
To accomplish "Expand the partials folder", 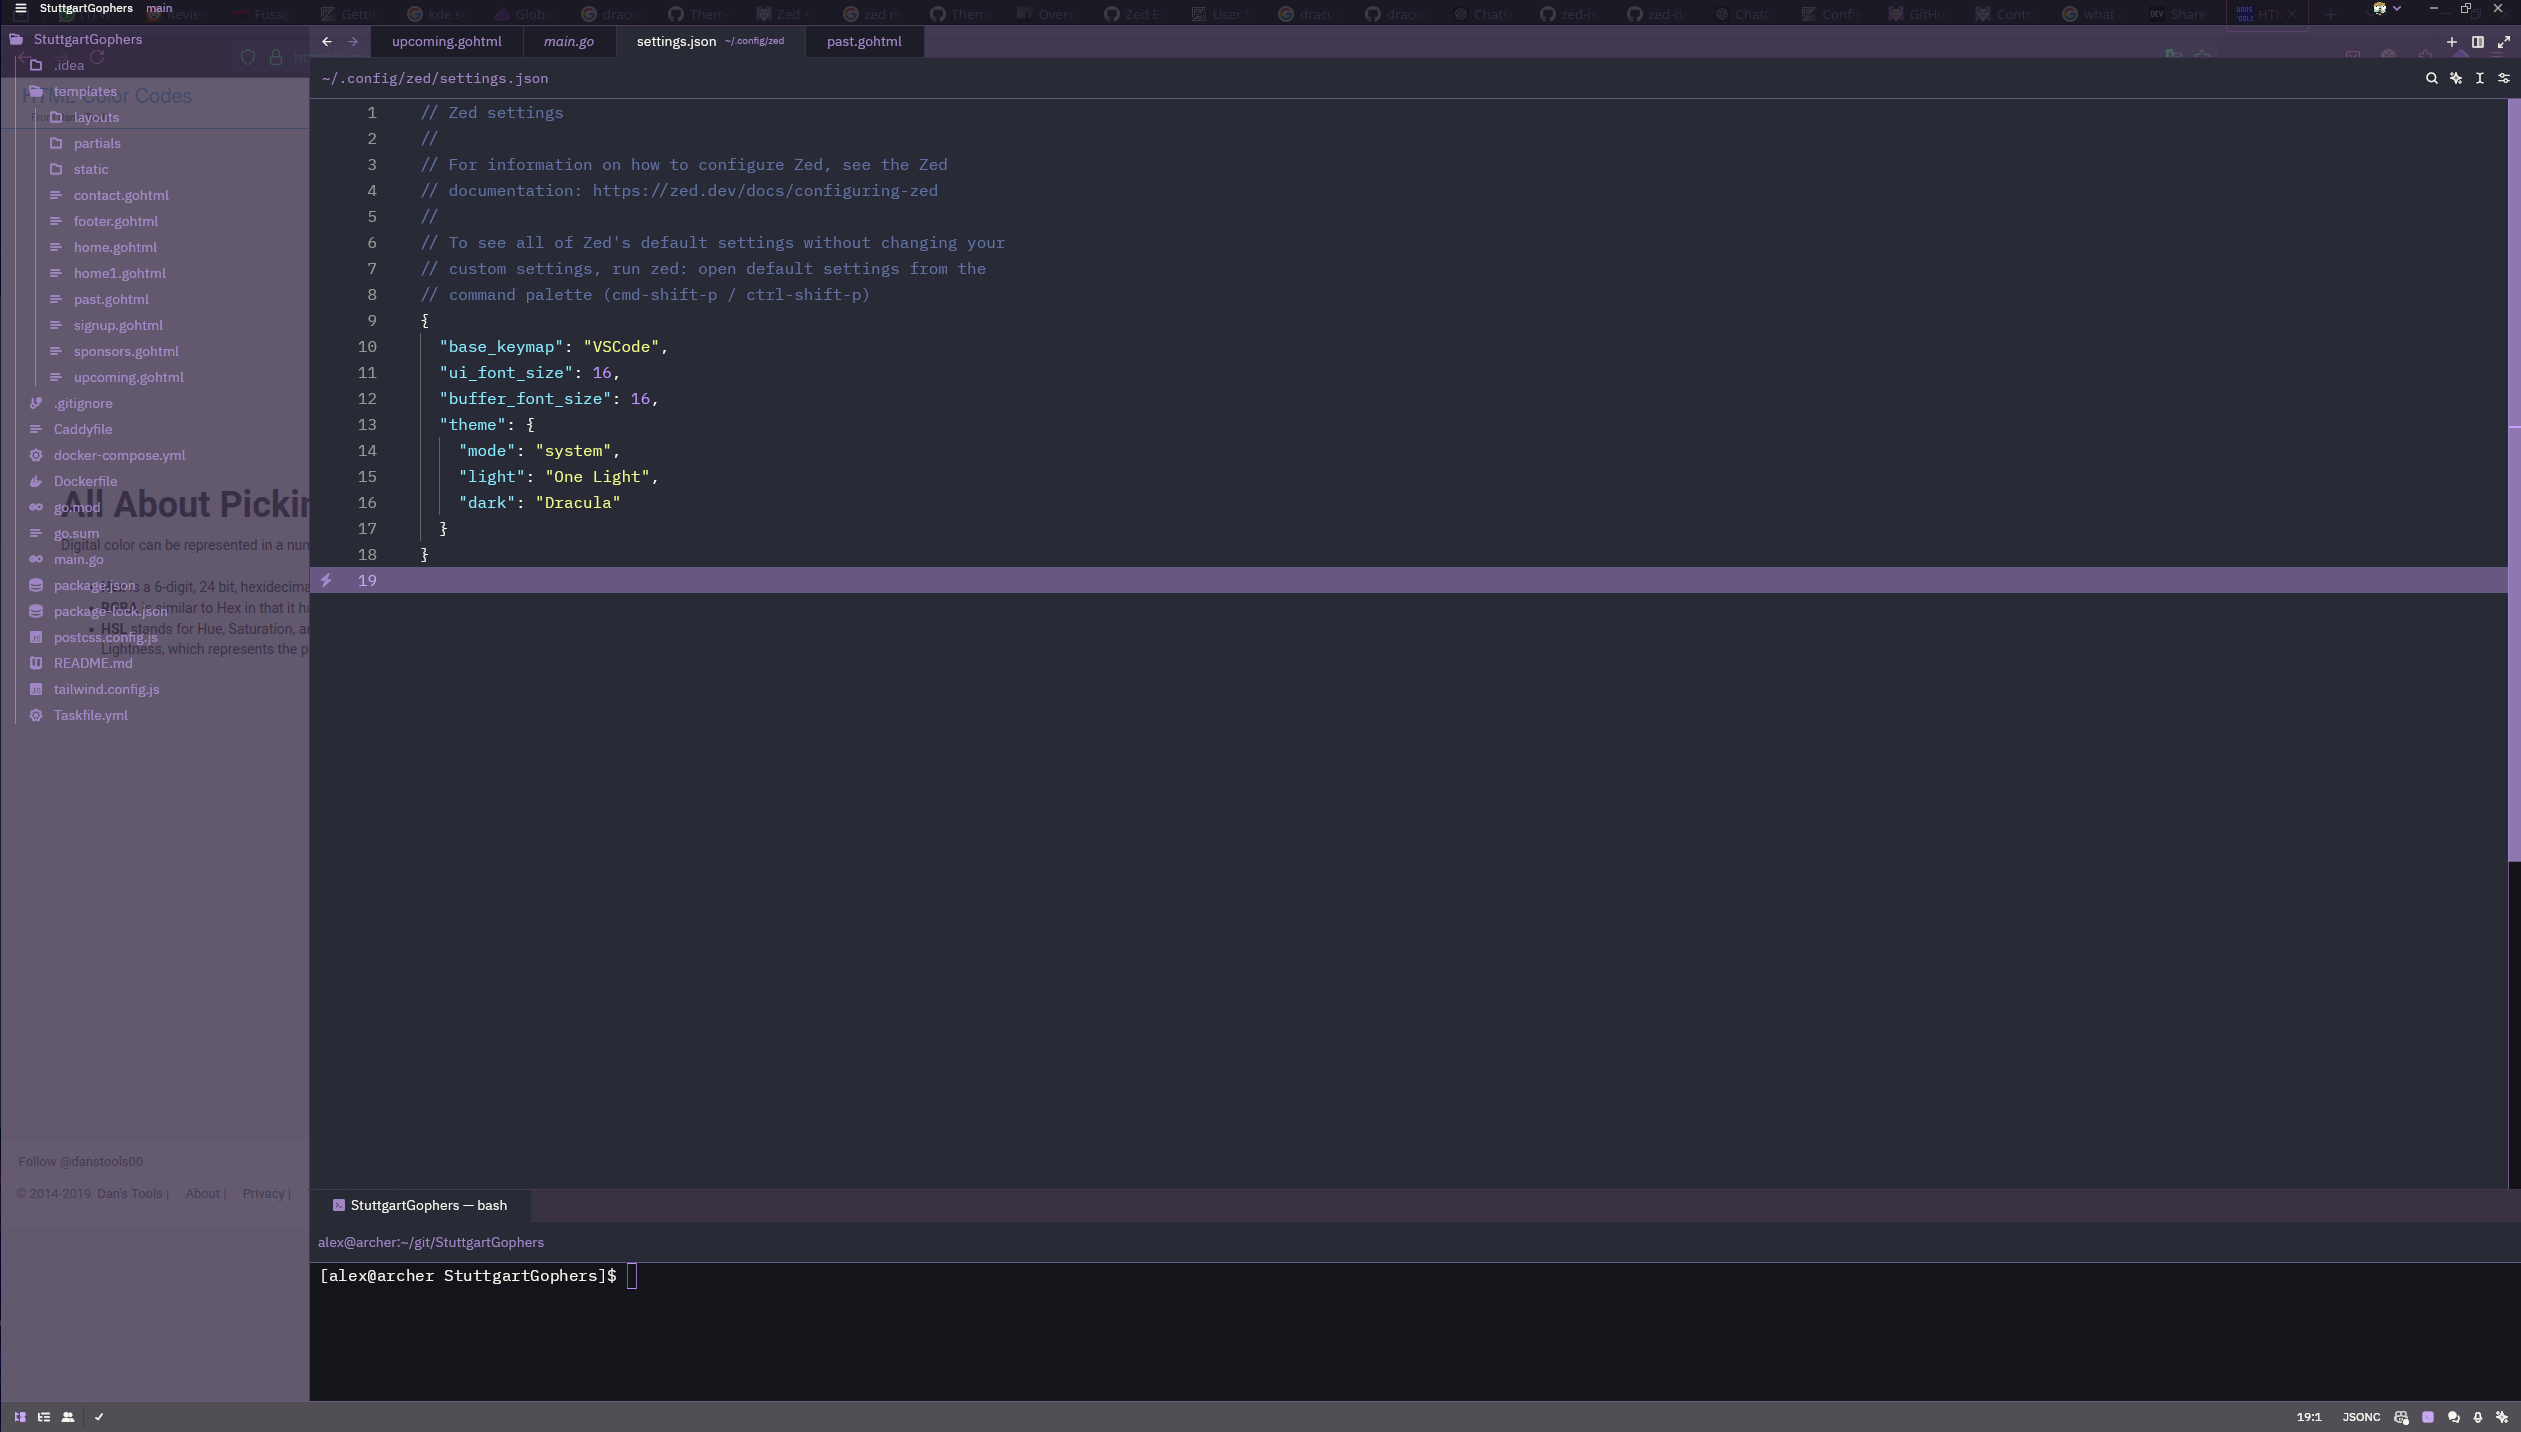I will pos(96,143).
